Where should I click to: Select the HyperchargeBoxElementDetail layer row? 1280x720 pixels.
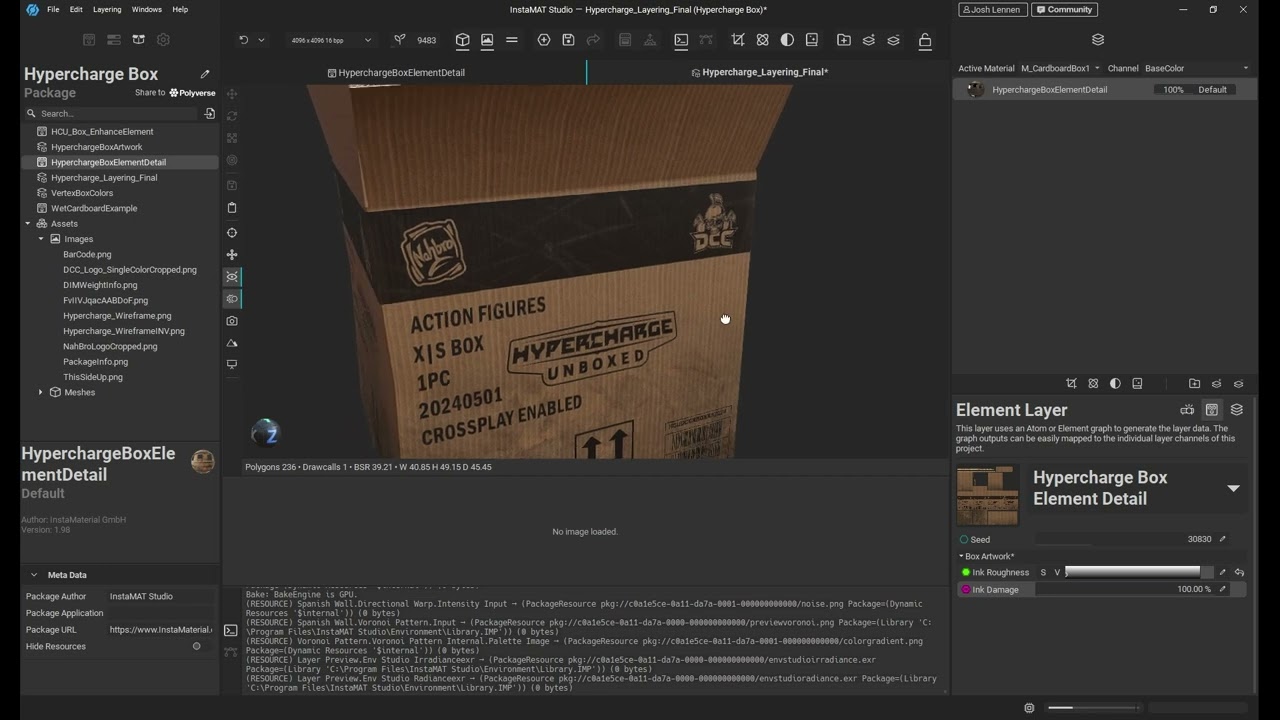pyautogui.click(x=1105, y=89)
